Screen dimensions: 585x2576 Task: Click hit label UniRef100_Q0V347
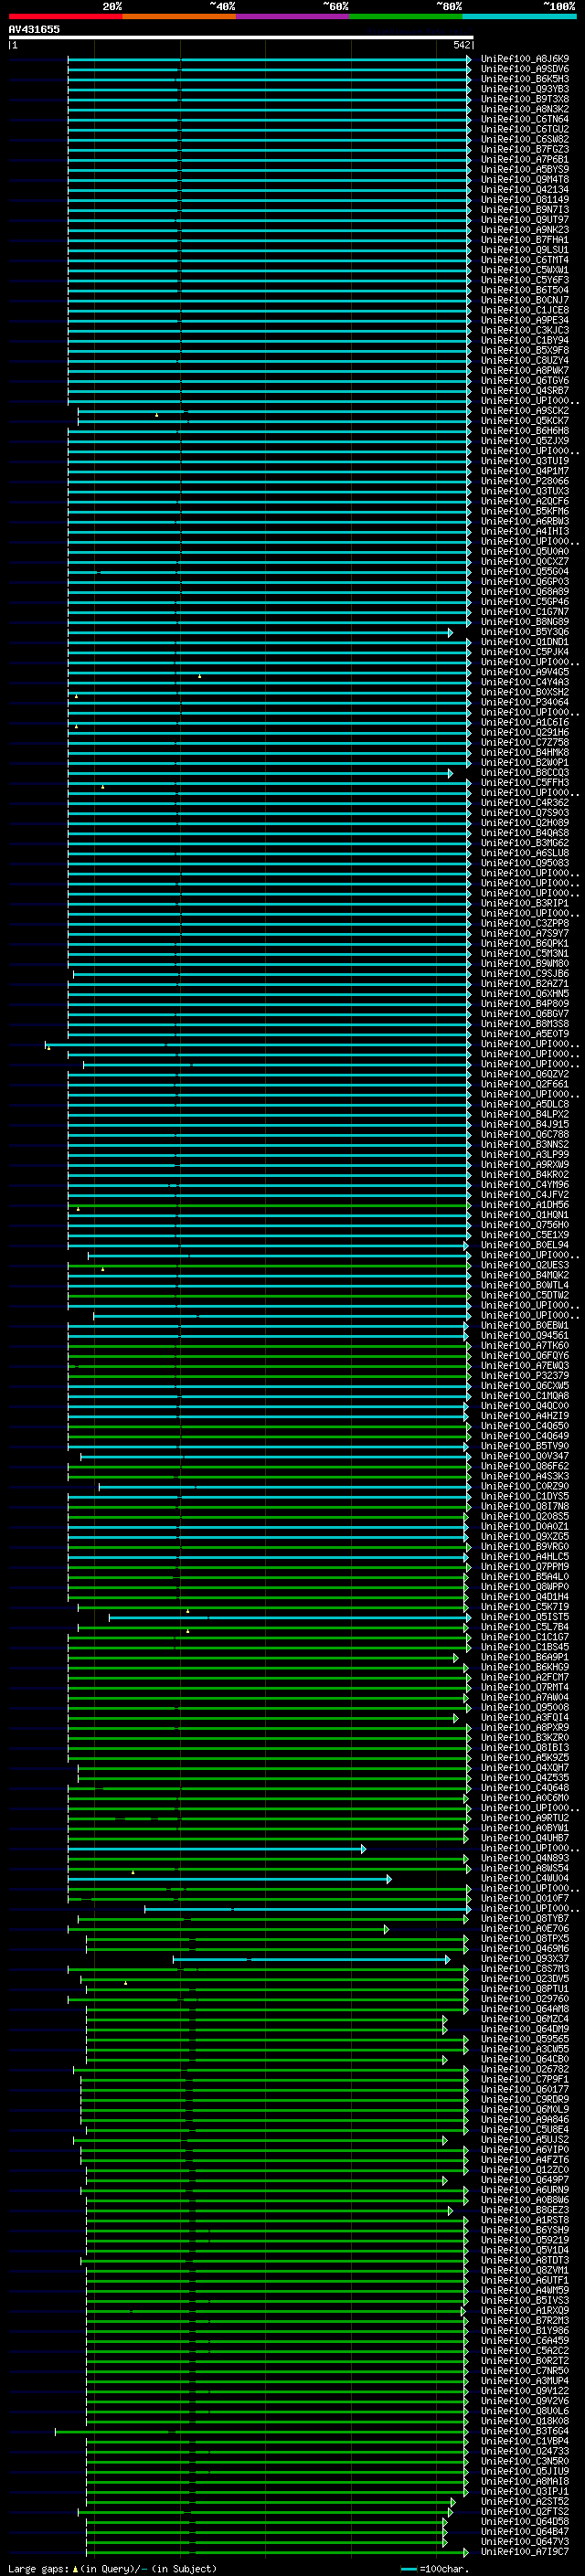tap(525, 1456)
